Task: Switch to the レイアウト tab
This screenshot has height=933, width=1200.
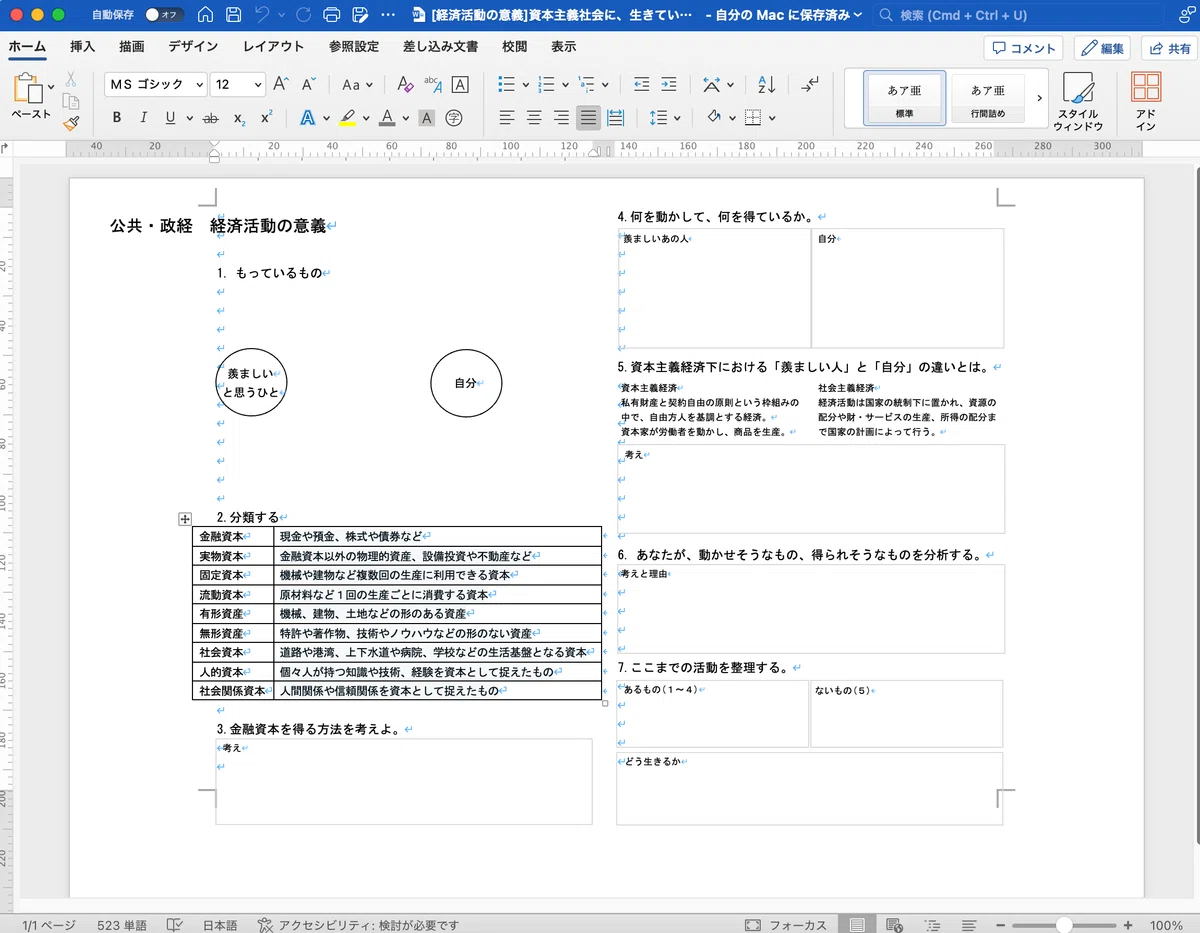Action: [x=273, y=47]
